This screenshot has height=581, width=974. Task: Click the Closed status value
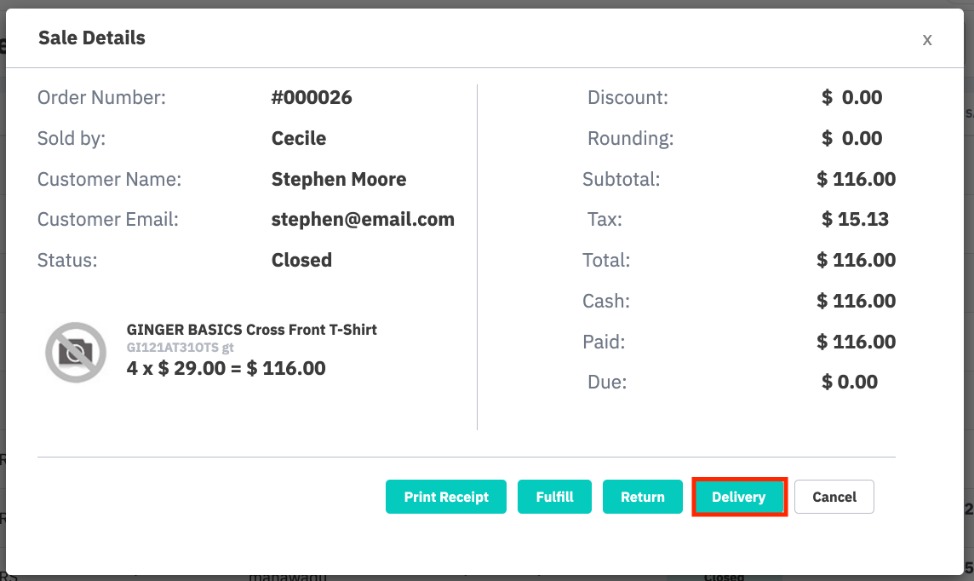[x=302, y=260]
